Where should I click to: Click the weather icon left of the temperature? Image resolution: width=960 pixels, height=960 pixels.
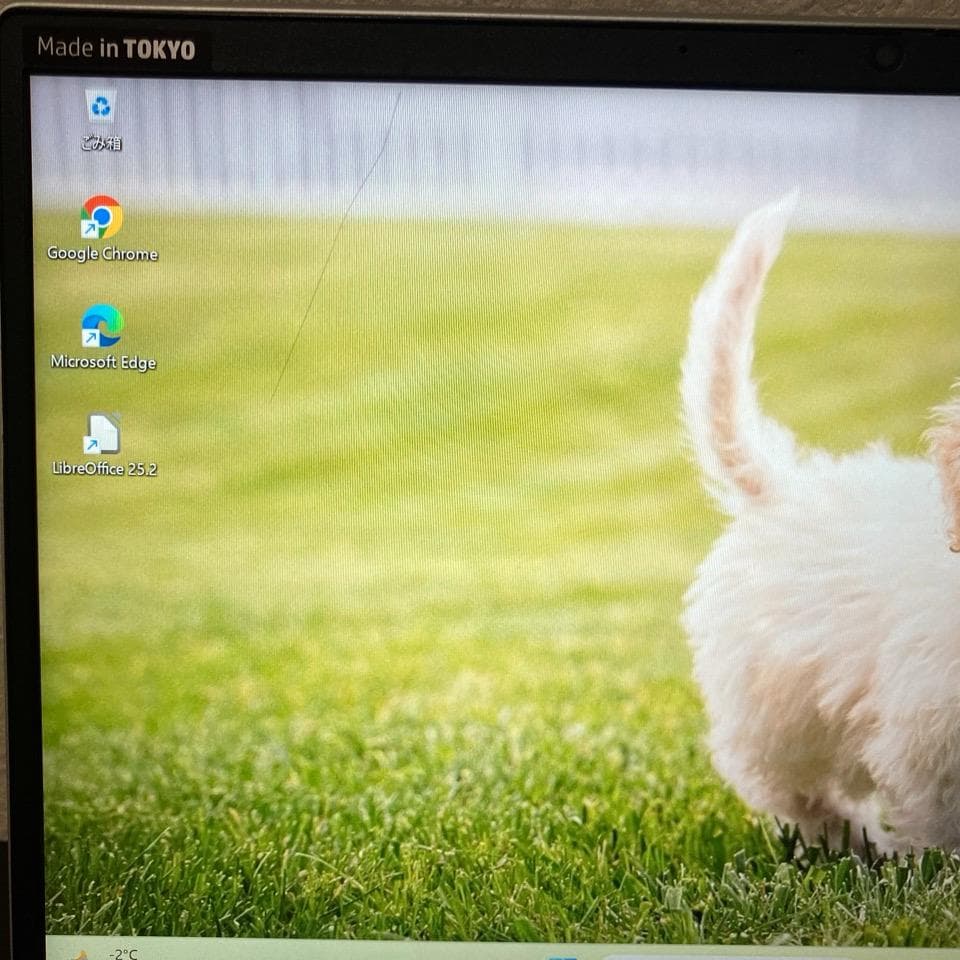80,955
